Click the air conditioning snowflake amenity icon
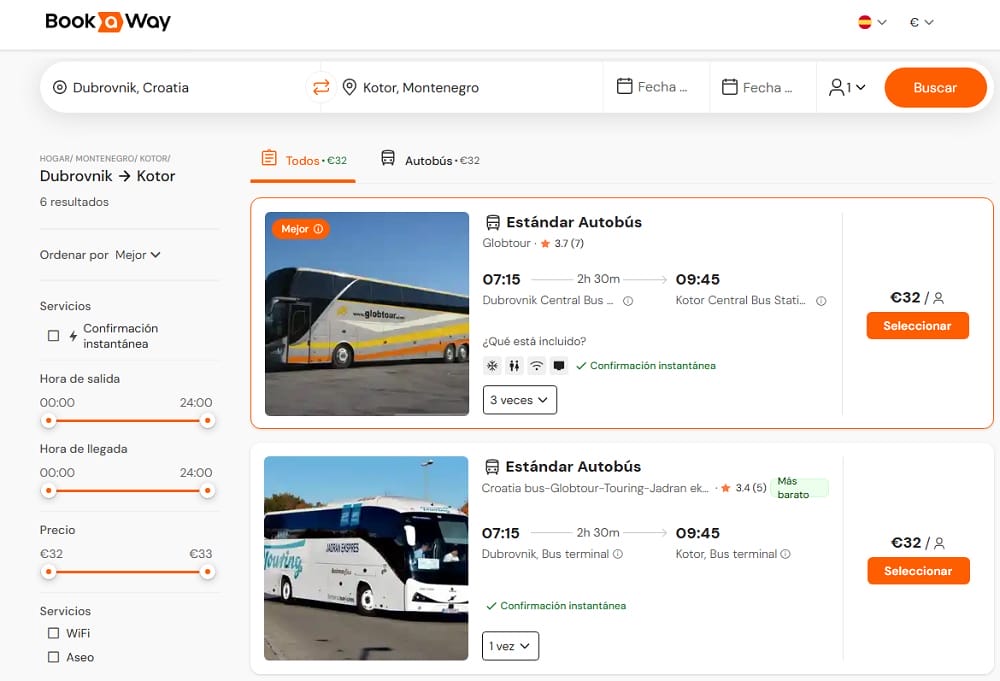 click(492, 366)
